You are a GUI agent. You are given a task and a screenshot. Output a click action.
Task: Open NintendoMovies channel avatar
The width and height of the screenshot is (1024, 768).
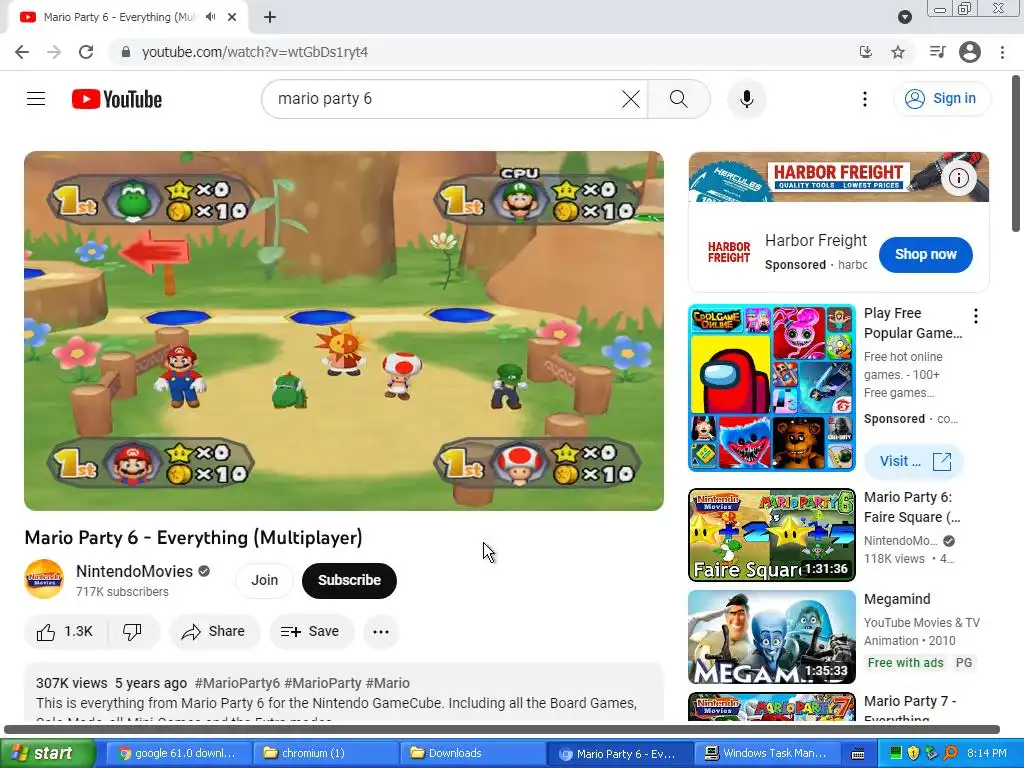(44, 579)
